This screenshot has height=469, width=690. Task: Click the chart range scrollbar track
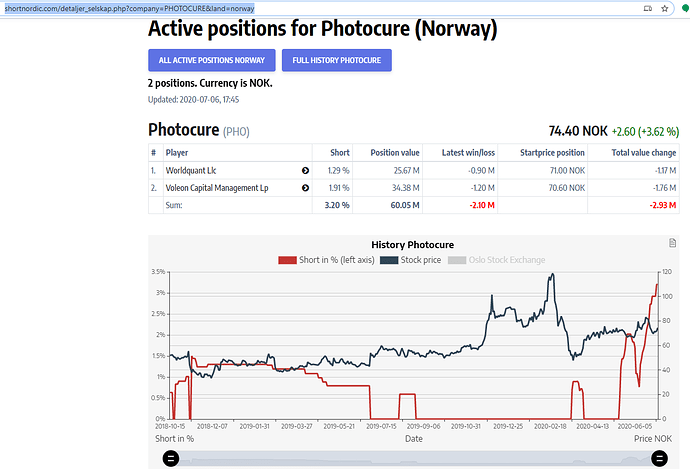tap(415, 458)
